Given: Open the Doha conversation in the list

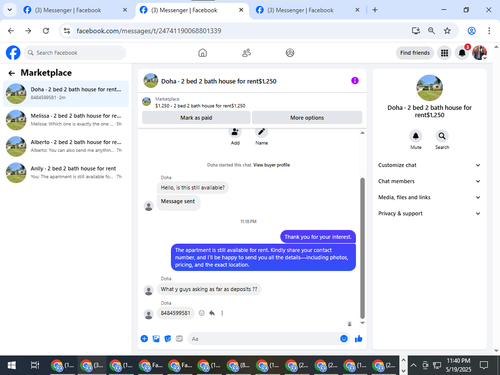Looking at the screenshot, I should (x=66, y=93).
